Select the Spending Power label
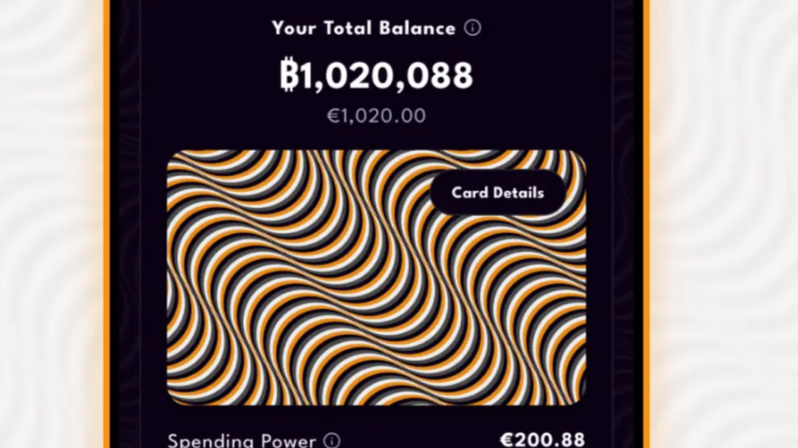This screenshot has height=448, width=798. 242,441
